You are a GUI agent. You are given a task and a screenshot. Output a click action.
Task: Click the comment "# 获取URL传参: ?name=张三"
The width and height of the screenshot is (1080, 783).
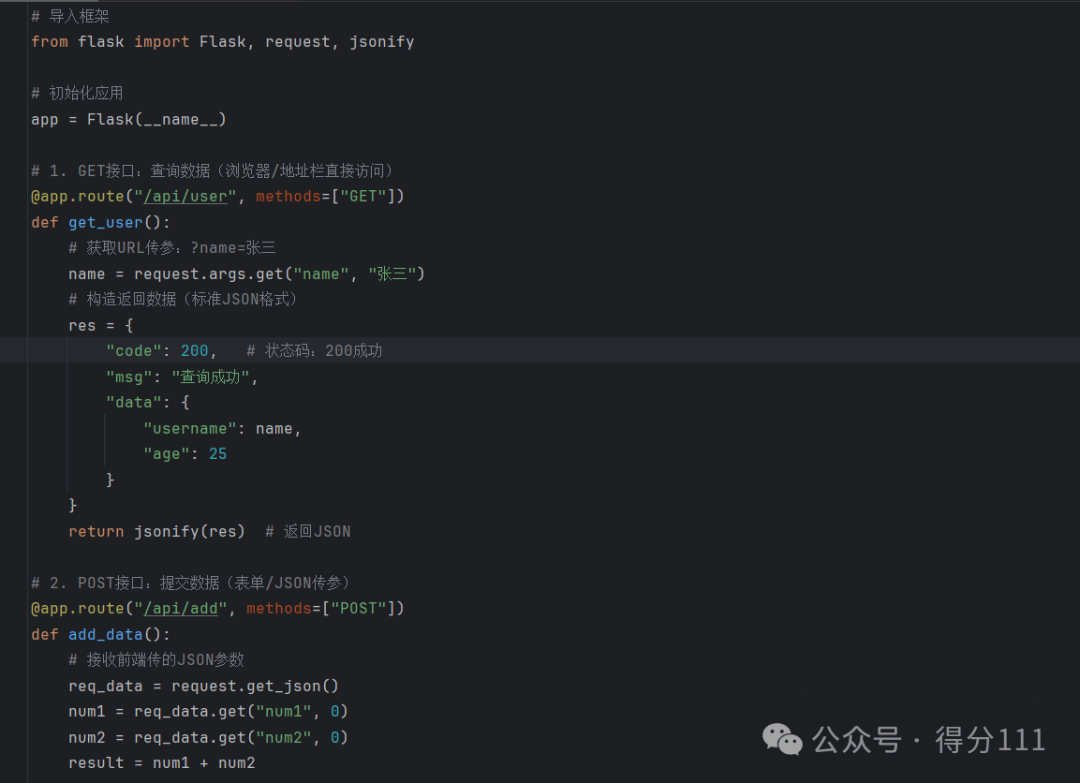[172, 248]
